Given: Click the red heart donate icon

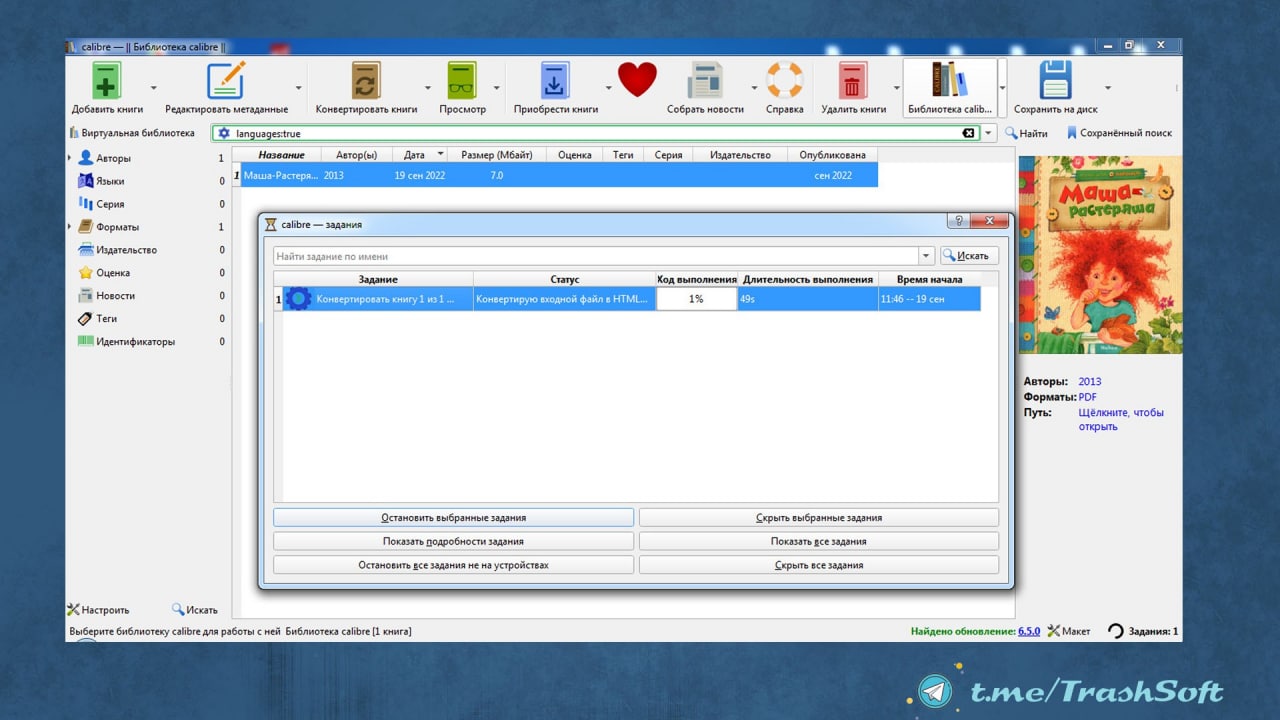Looking at the screenshot, I should click(637, 79).
